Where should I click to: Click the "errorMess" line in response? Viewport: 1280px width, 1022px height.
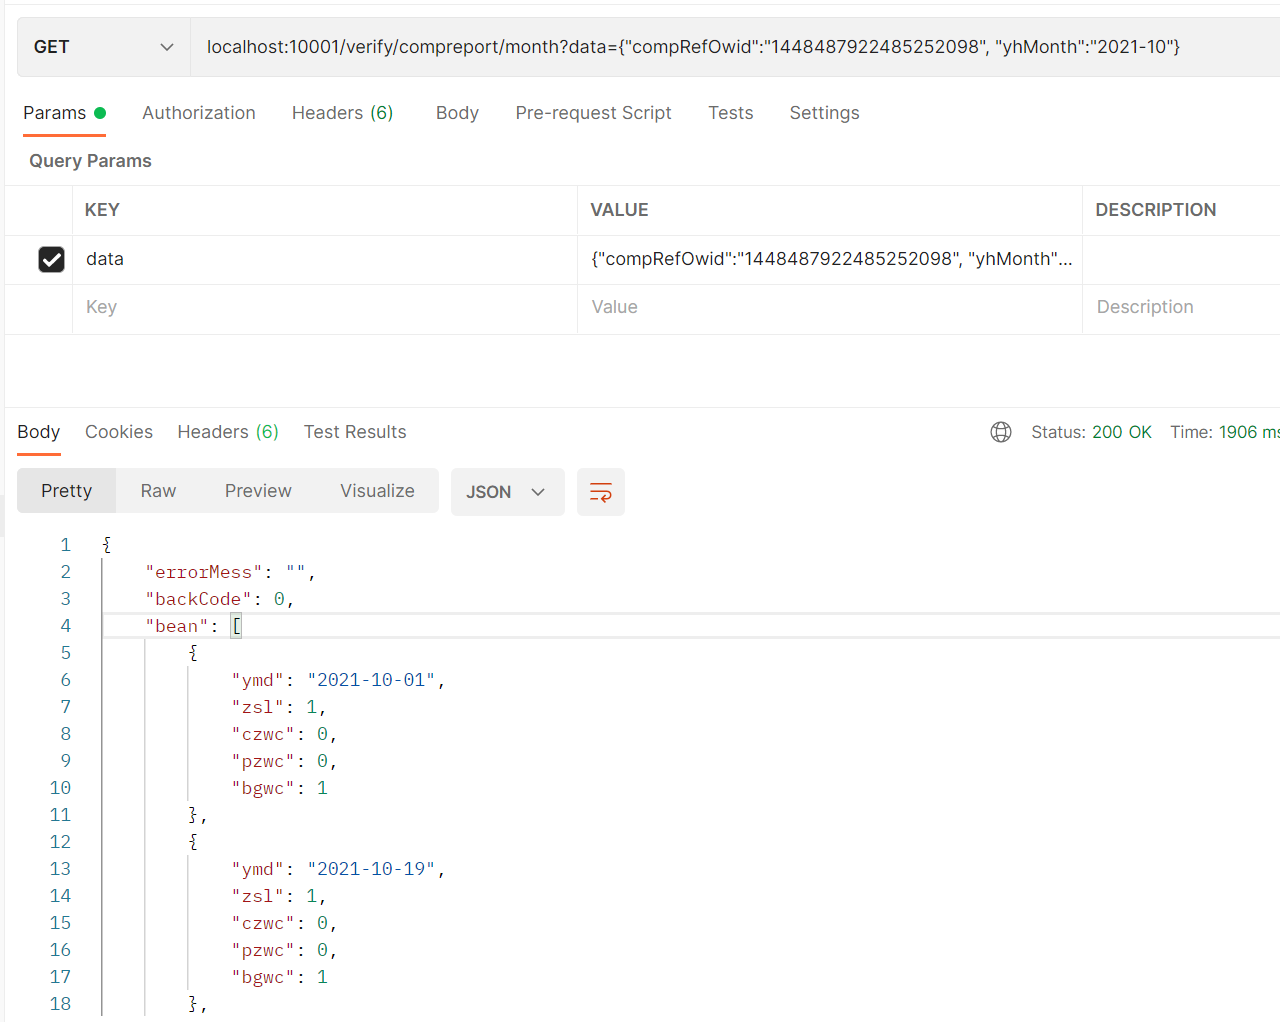[231, 572]
